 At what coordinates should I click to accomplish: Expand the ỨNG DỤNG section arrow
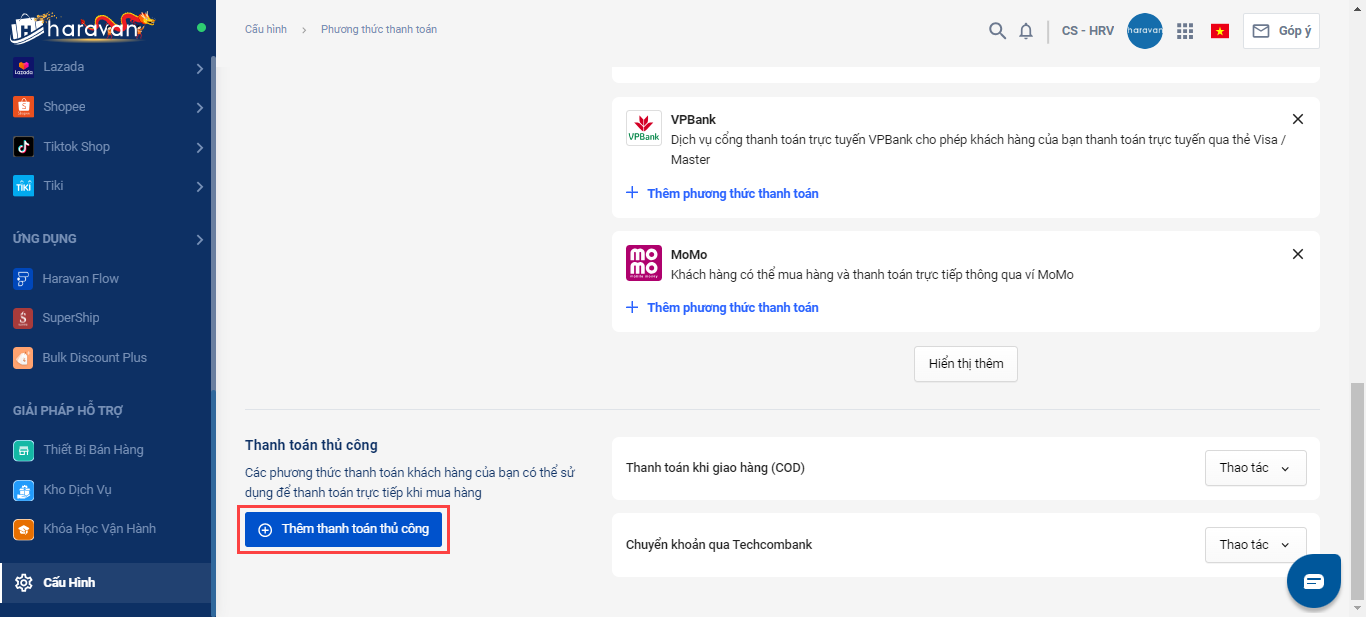200,240
